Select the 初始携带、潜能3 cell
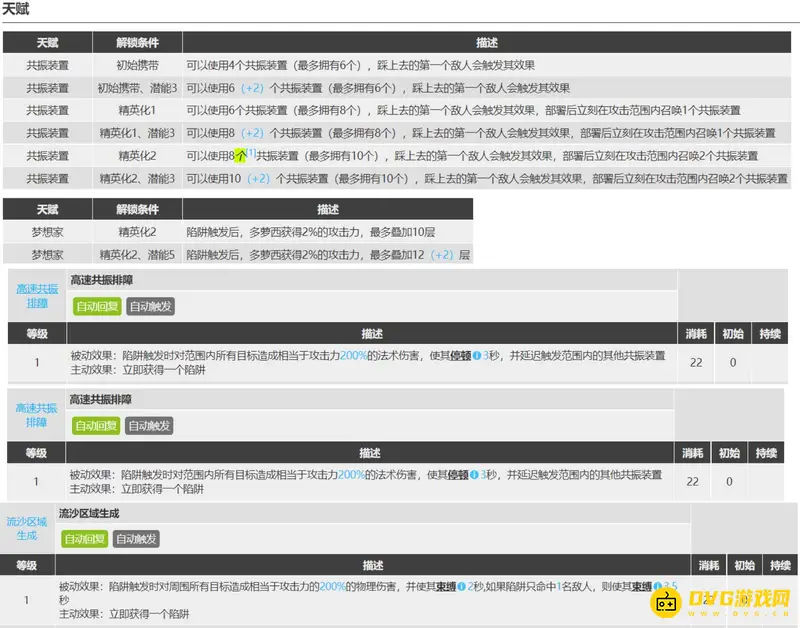 137,88
